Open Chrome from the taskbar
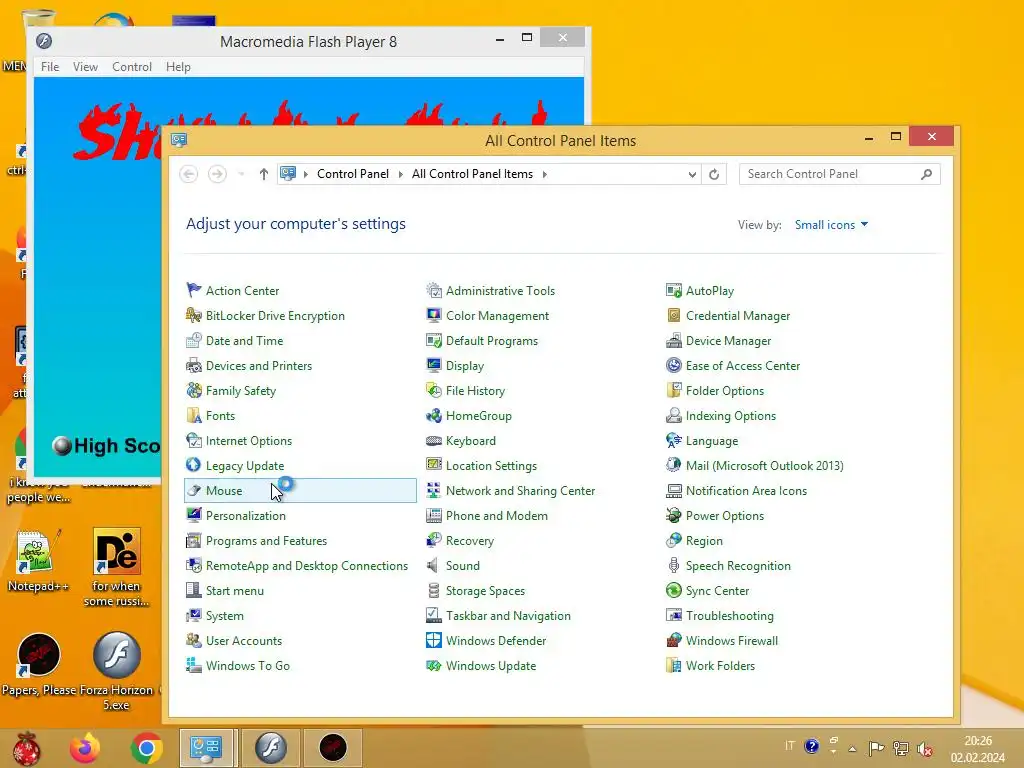 coord(146,748)
